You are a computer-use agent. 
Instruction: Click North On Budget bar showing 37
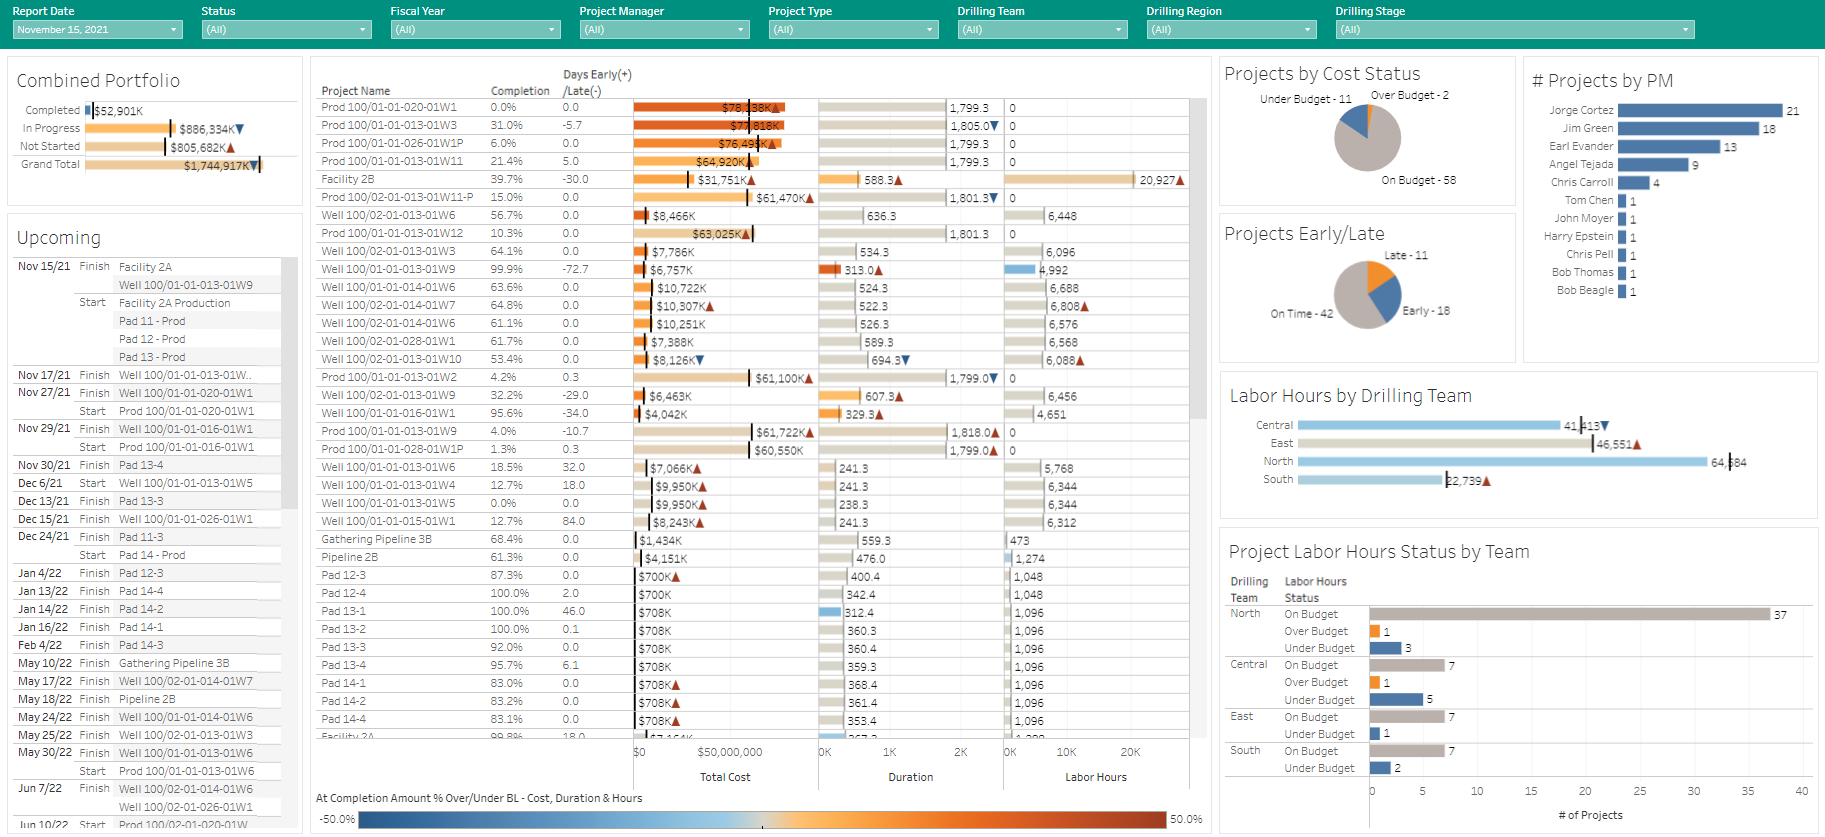[1568, 614]
